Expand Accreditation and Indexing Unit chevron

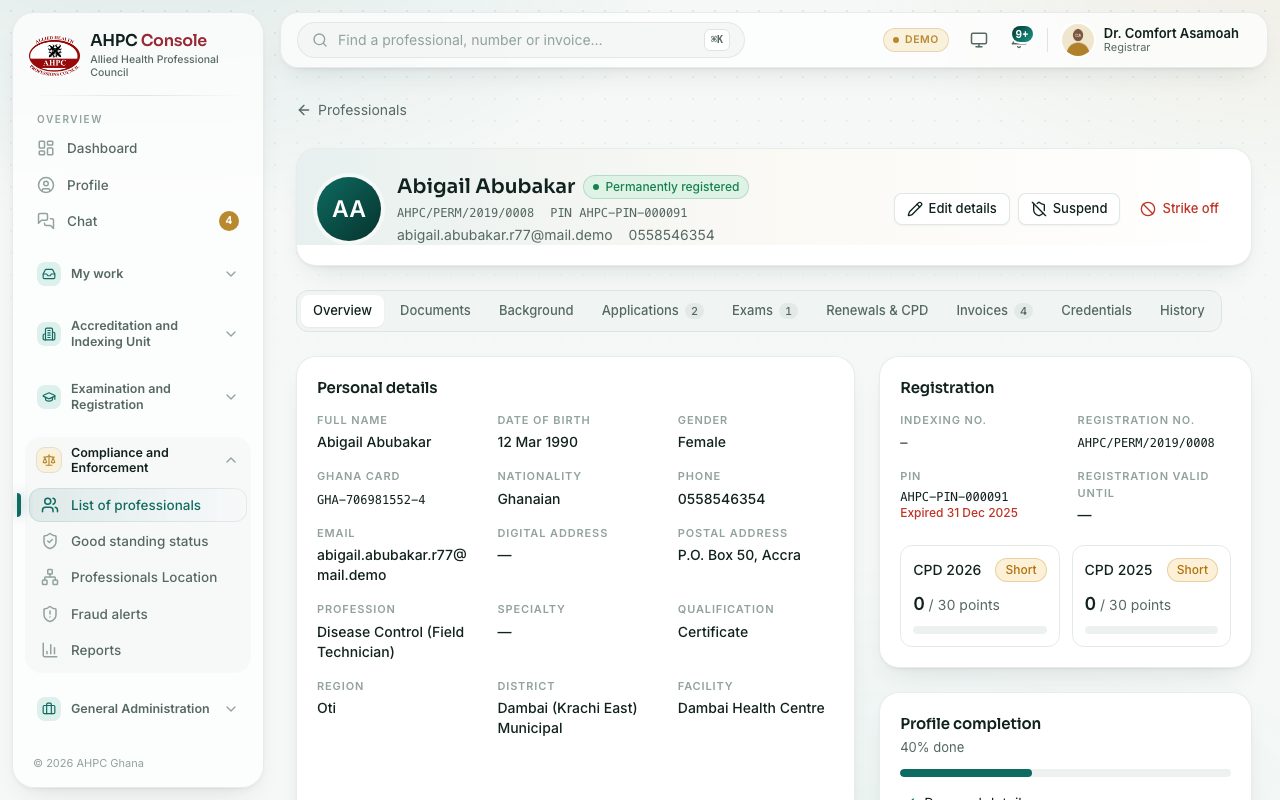[231, 334]
